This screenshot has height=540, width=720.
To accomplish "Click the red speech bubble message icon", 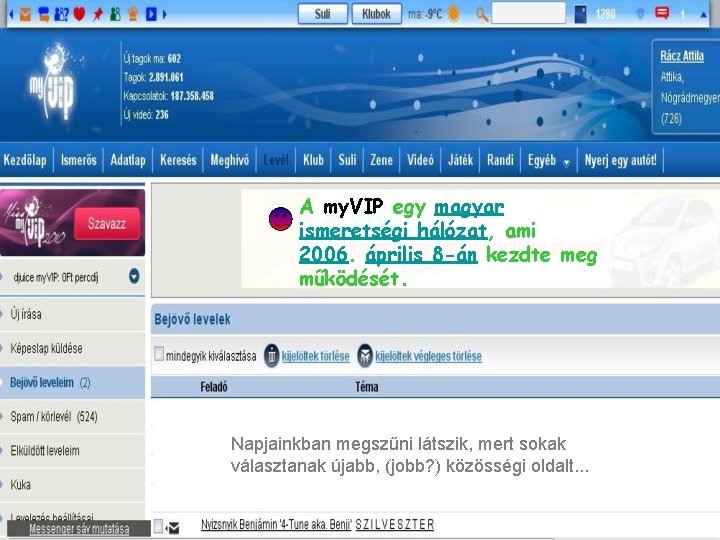I will tap(662, 13).
